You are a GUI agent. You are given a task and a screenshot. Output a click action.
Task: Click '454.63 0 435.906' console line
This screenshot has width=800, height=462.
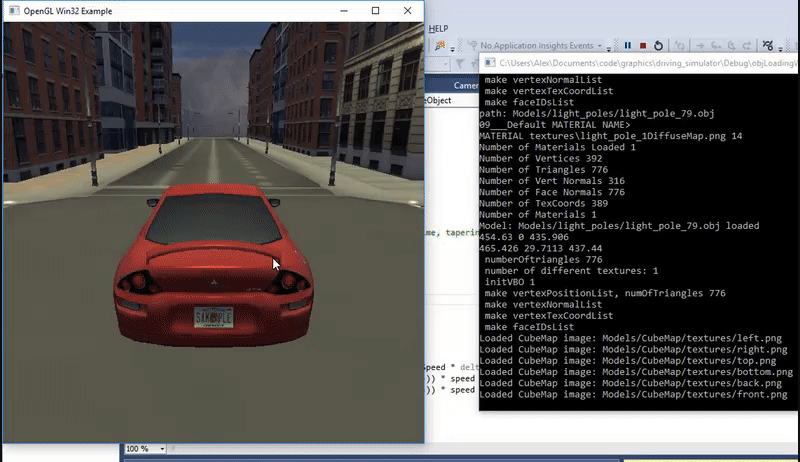coord(524,237)
